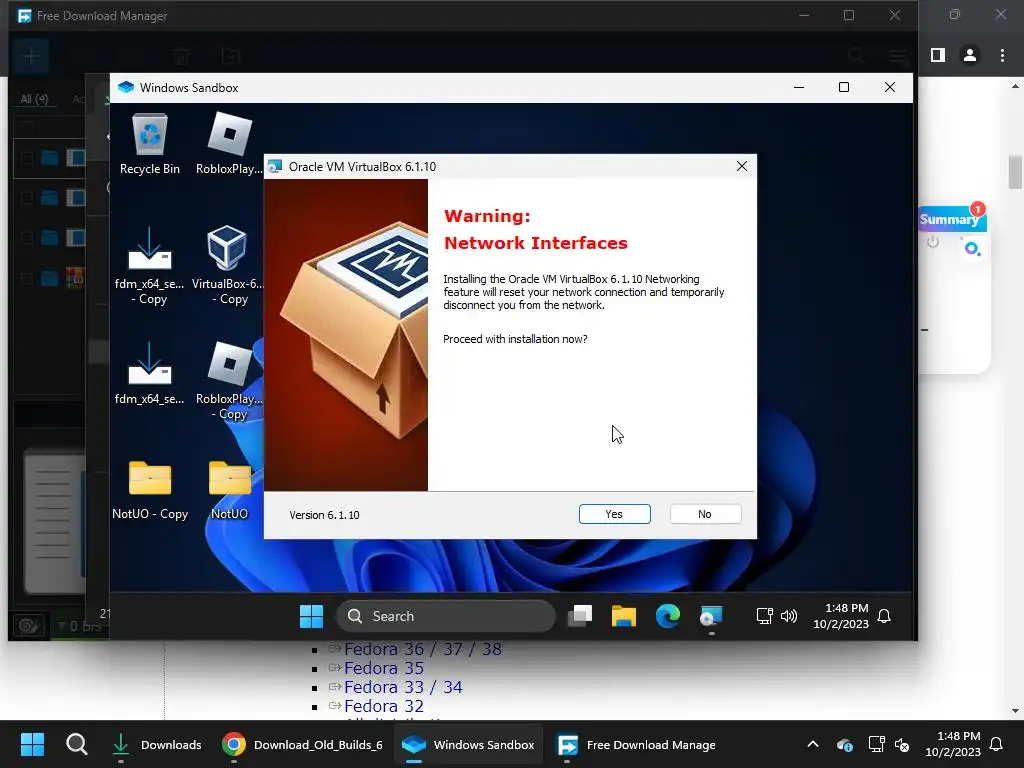
Task: Open sandbox notification bell
Action: coord(884,616)
